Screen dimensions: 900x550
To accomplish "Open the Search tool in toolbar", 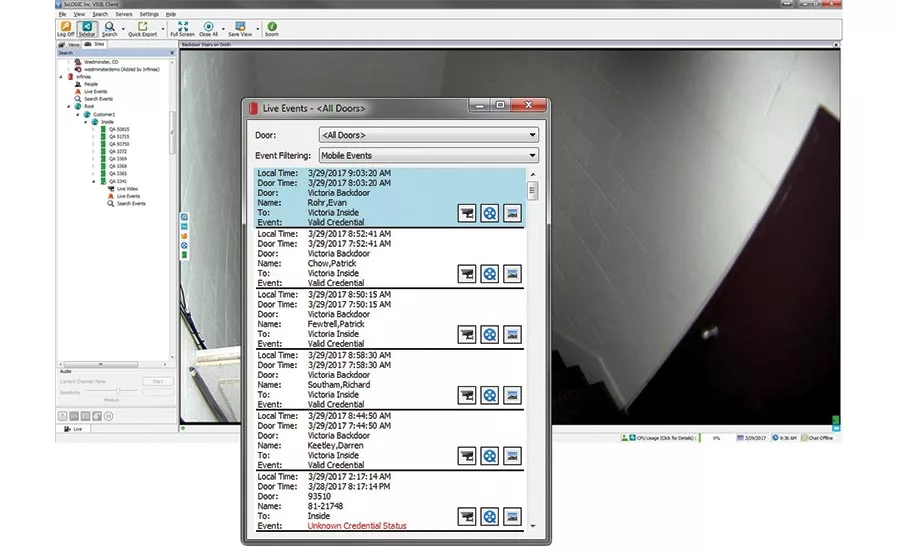I will (109, 28).
